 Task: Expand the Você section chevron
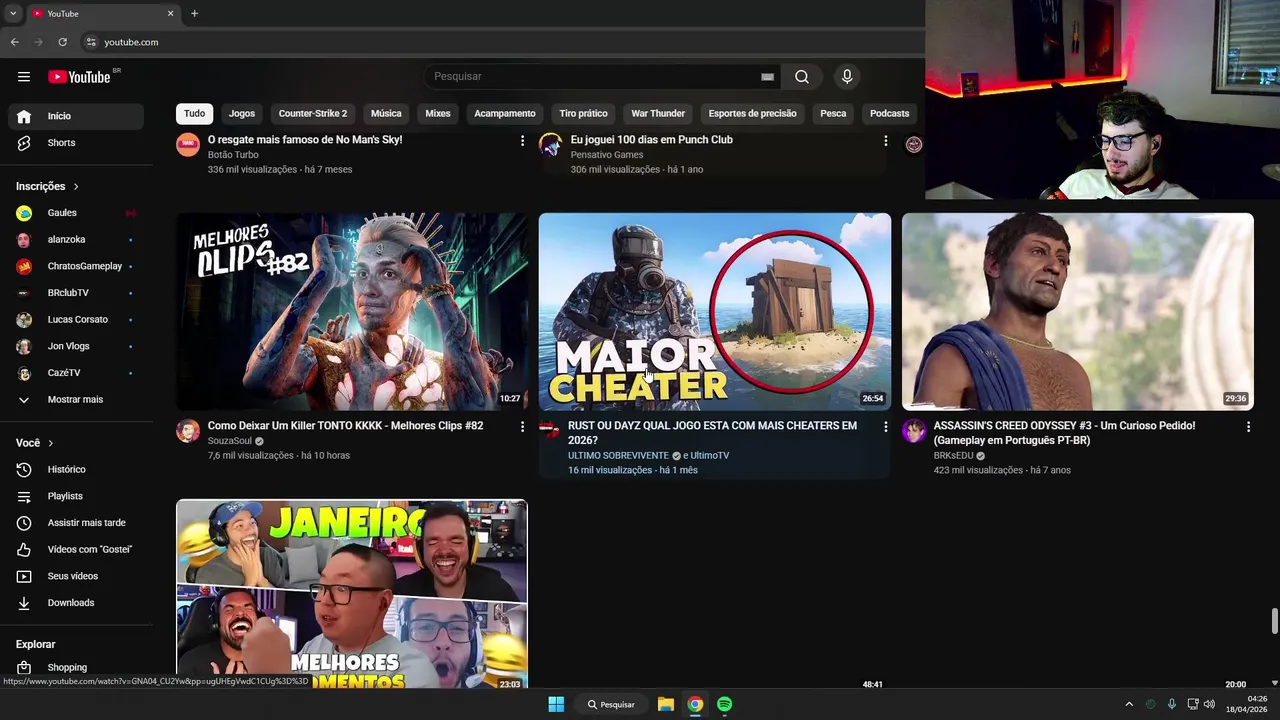tap(51, 443)
